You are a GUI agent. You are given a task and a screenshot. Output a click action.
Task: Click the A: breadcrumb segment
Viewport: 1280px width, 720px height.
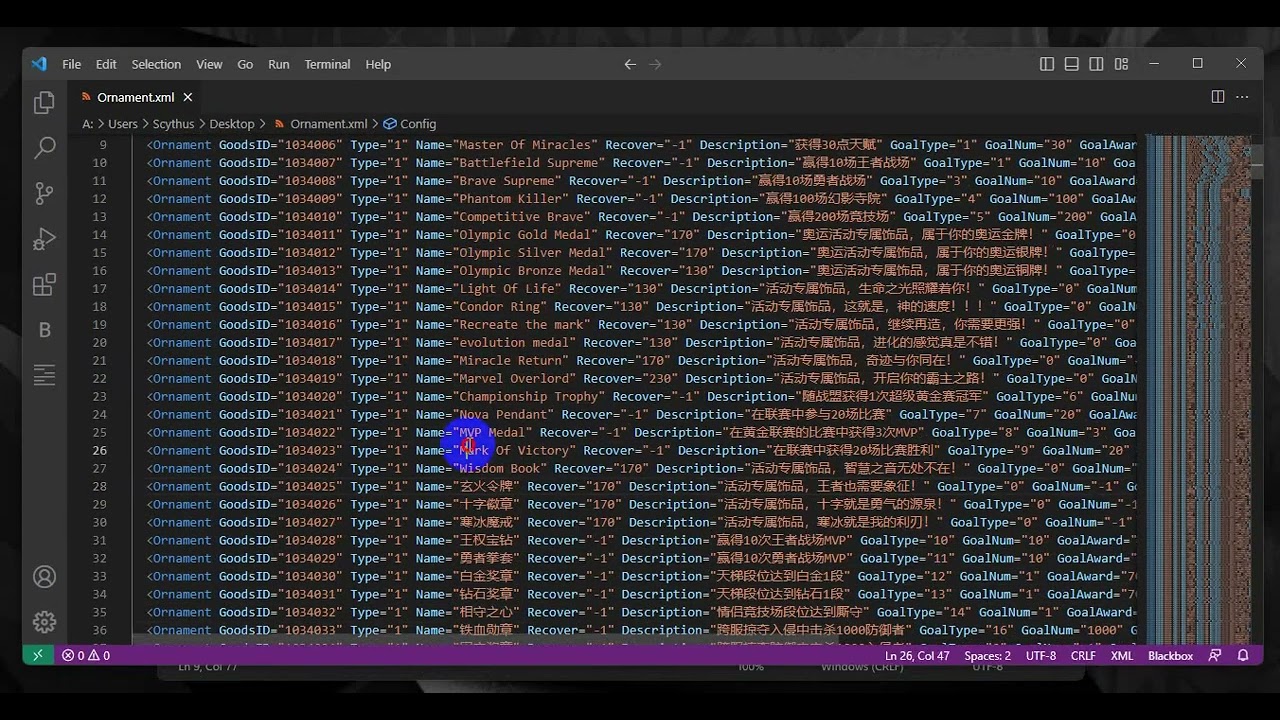click(x=88, y=124)
